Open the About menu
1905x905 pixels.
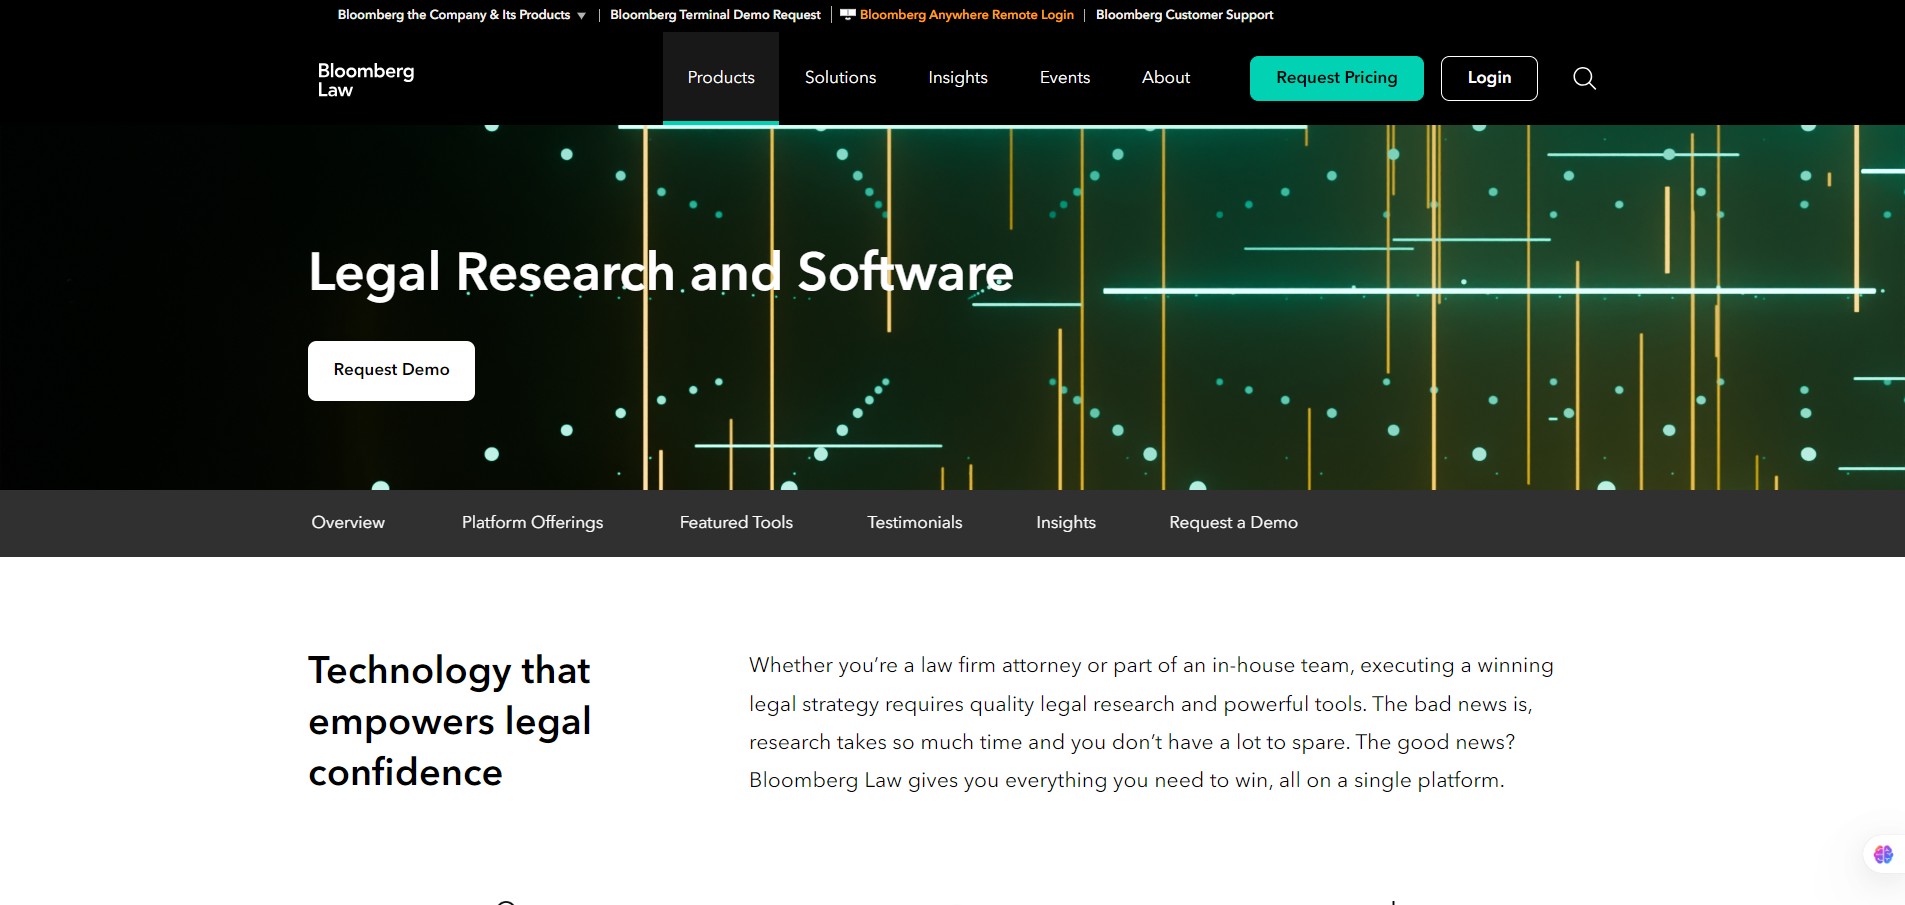1166,78
